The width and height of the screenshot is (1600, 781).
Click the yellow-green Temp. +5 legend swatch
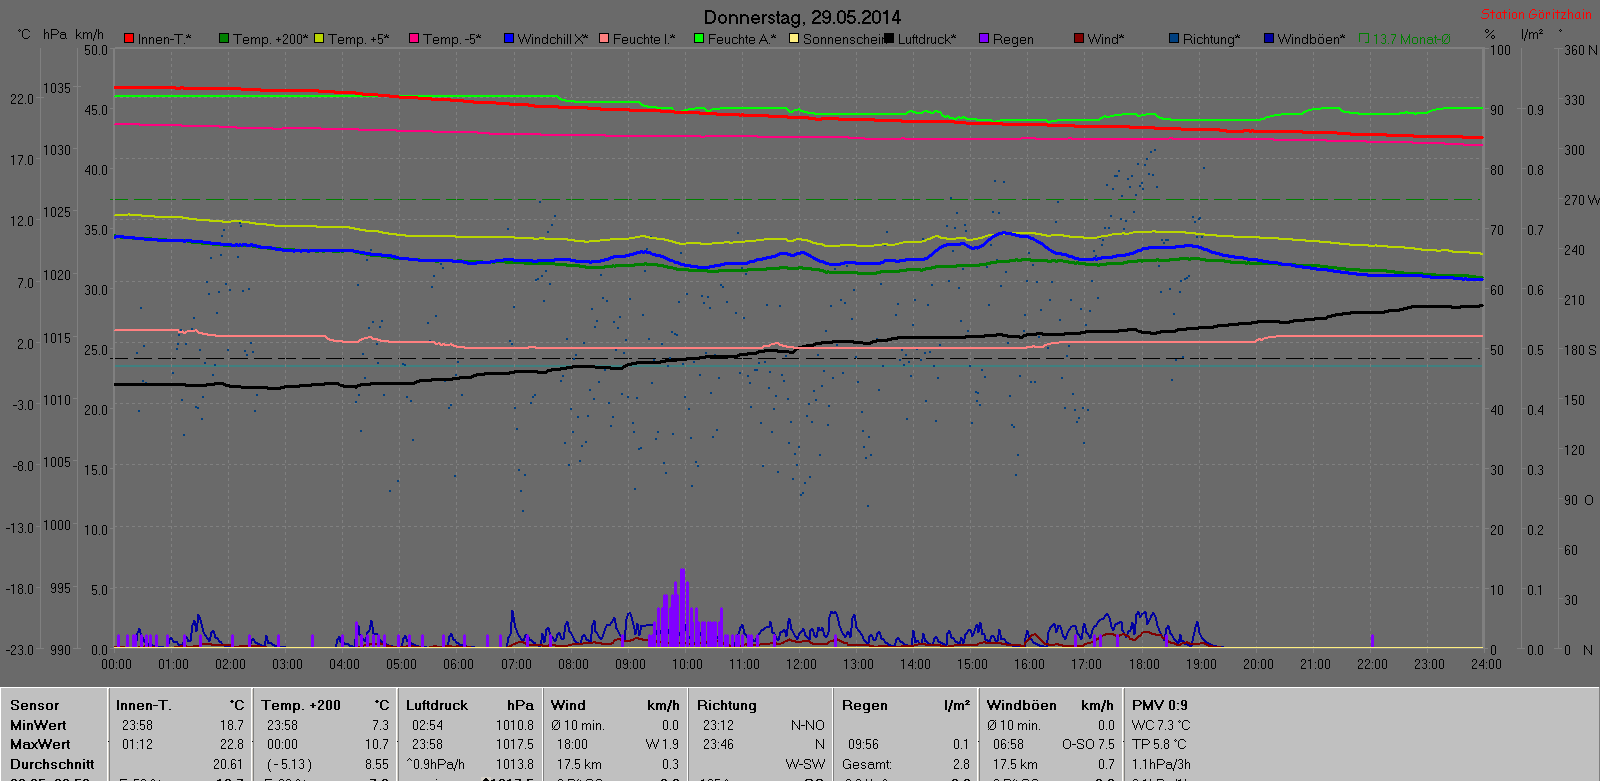pos(319,39)
